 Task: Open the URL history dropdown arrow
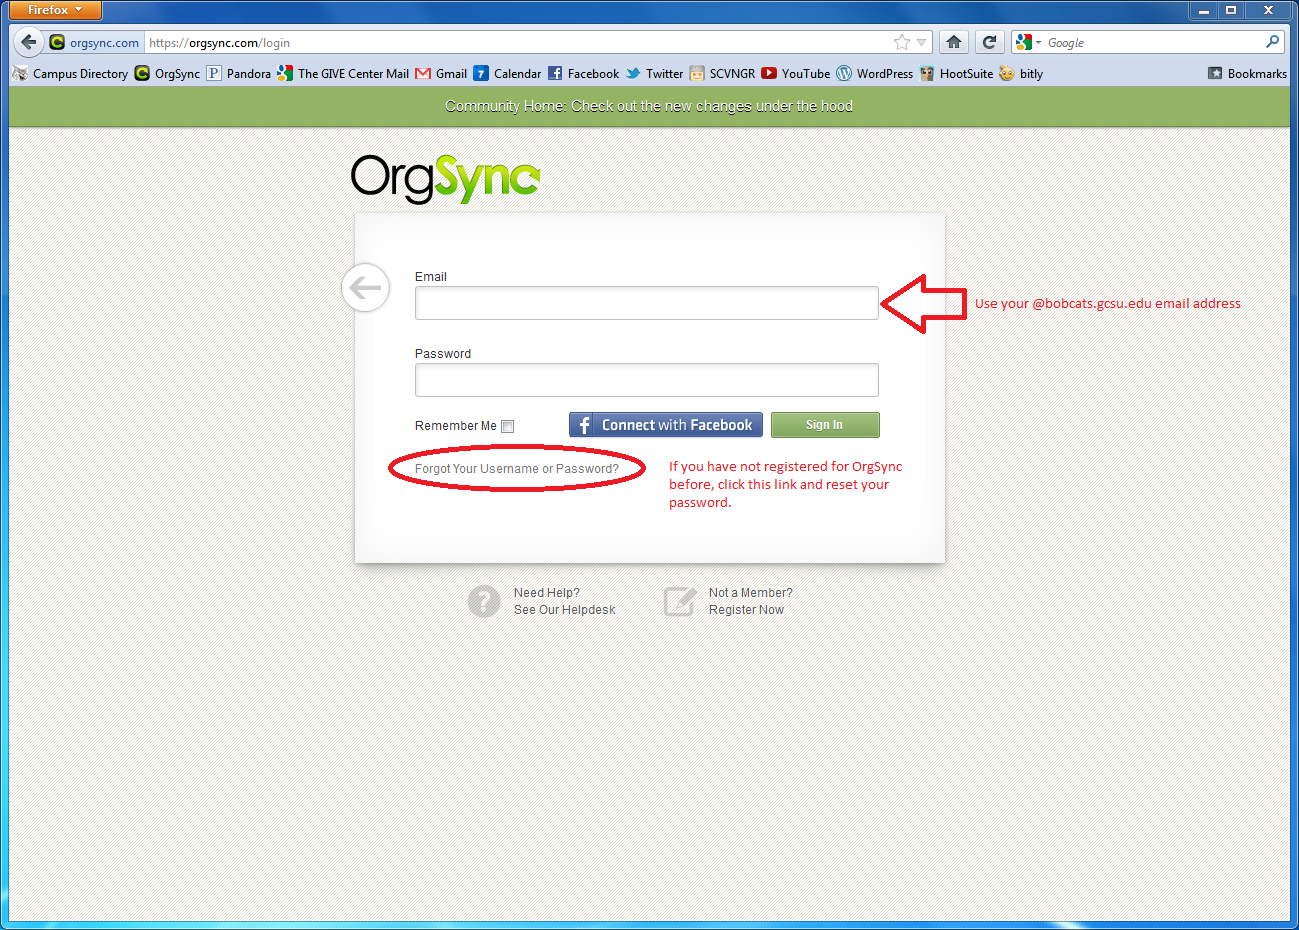tap(921, 43)
